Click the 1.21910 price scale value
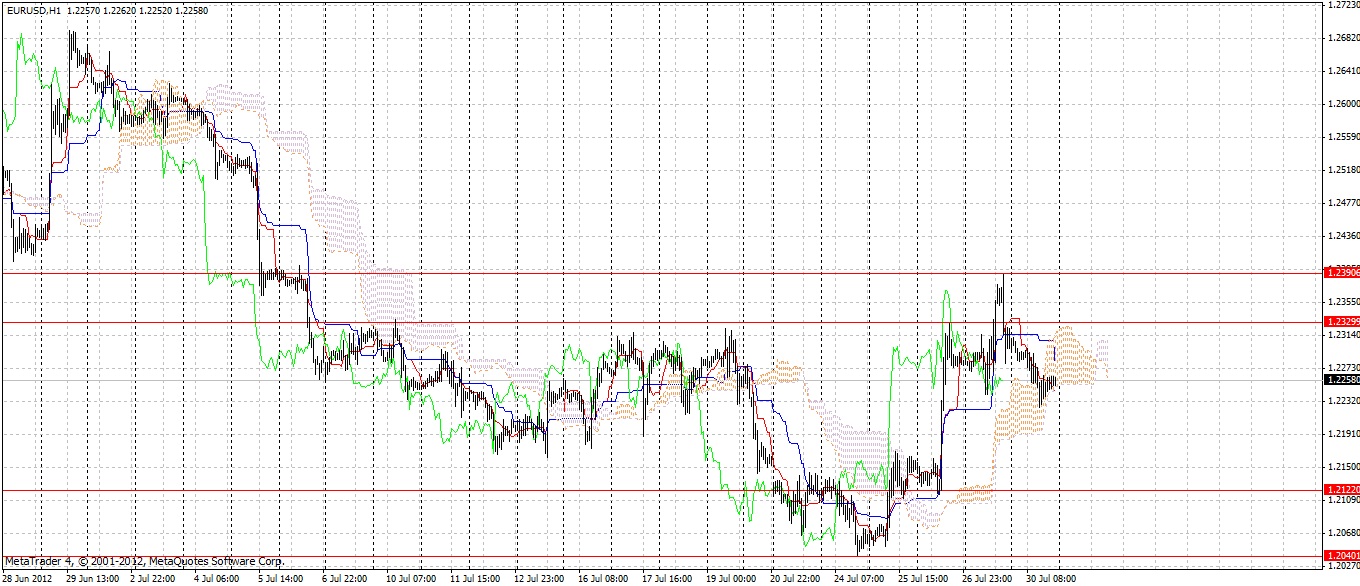 [x=1341, y=434]
